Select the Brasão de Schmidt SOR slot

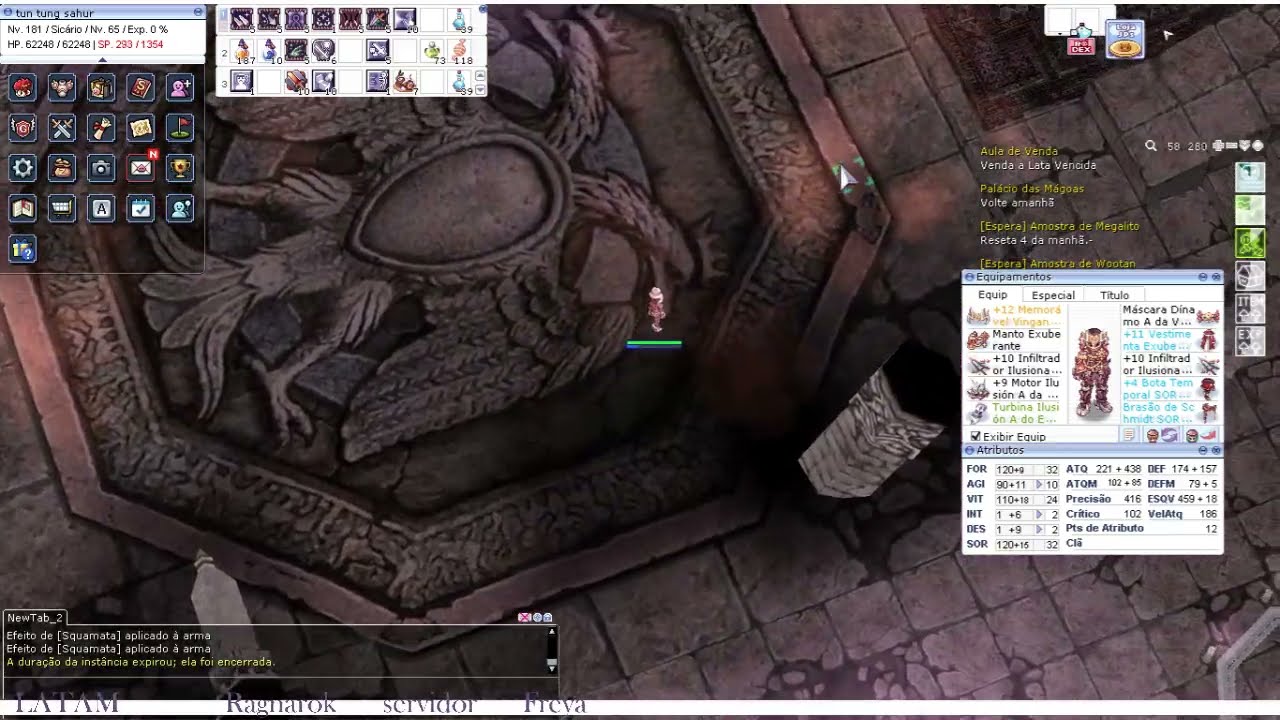pos(1170,412)
